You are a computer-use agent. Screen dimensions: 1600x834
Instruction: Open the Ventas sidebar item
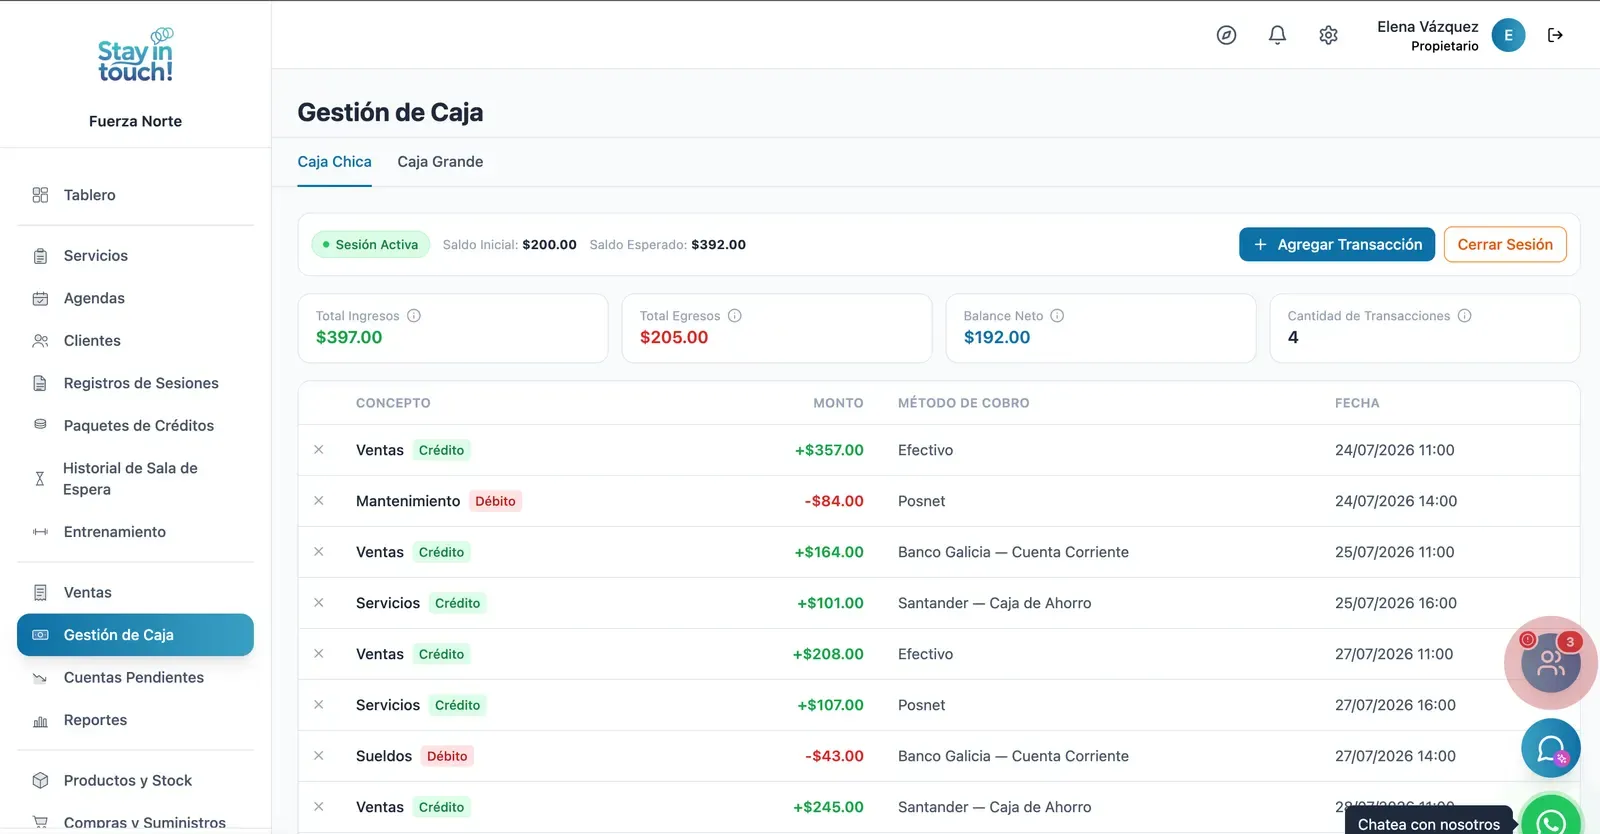pyautogui.click(x=135, y=593)
